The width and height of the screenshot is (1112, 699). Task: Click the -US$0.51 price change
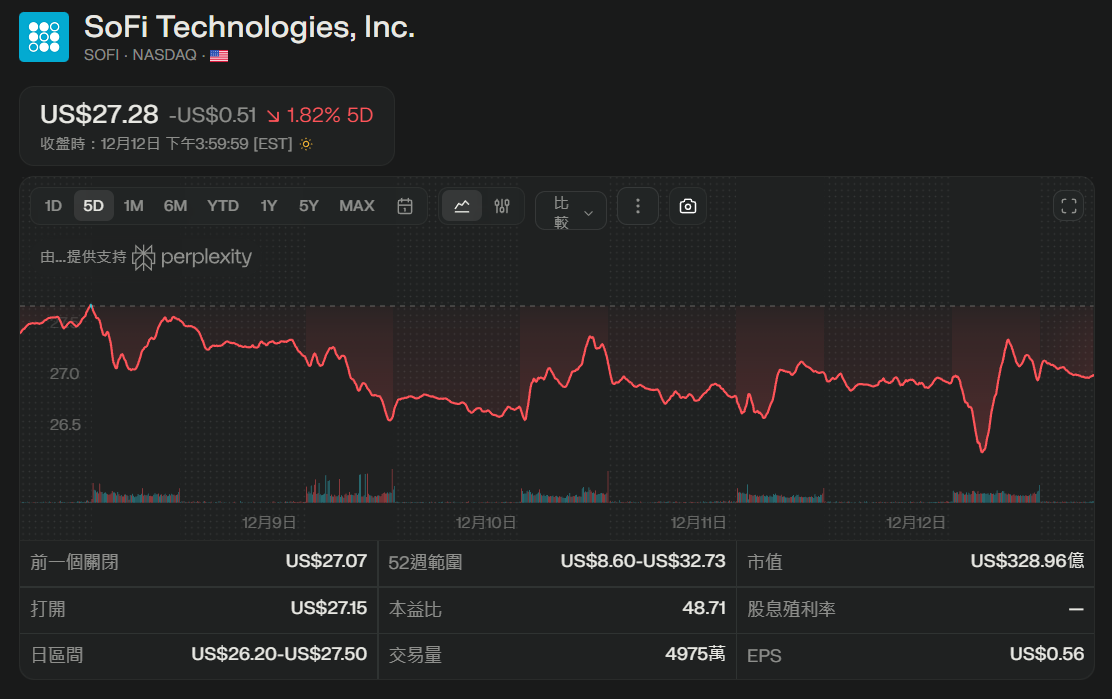coord(213,115)
